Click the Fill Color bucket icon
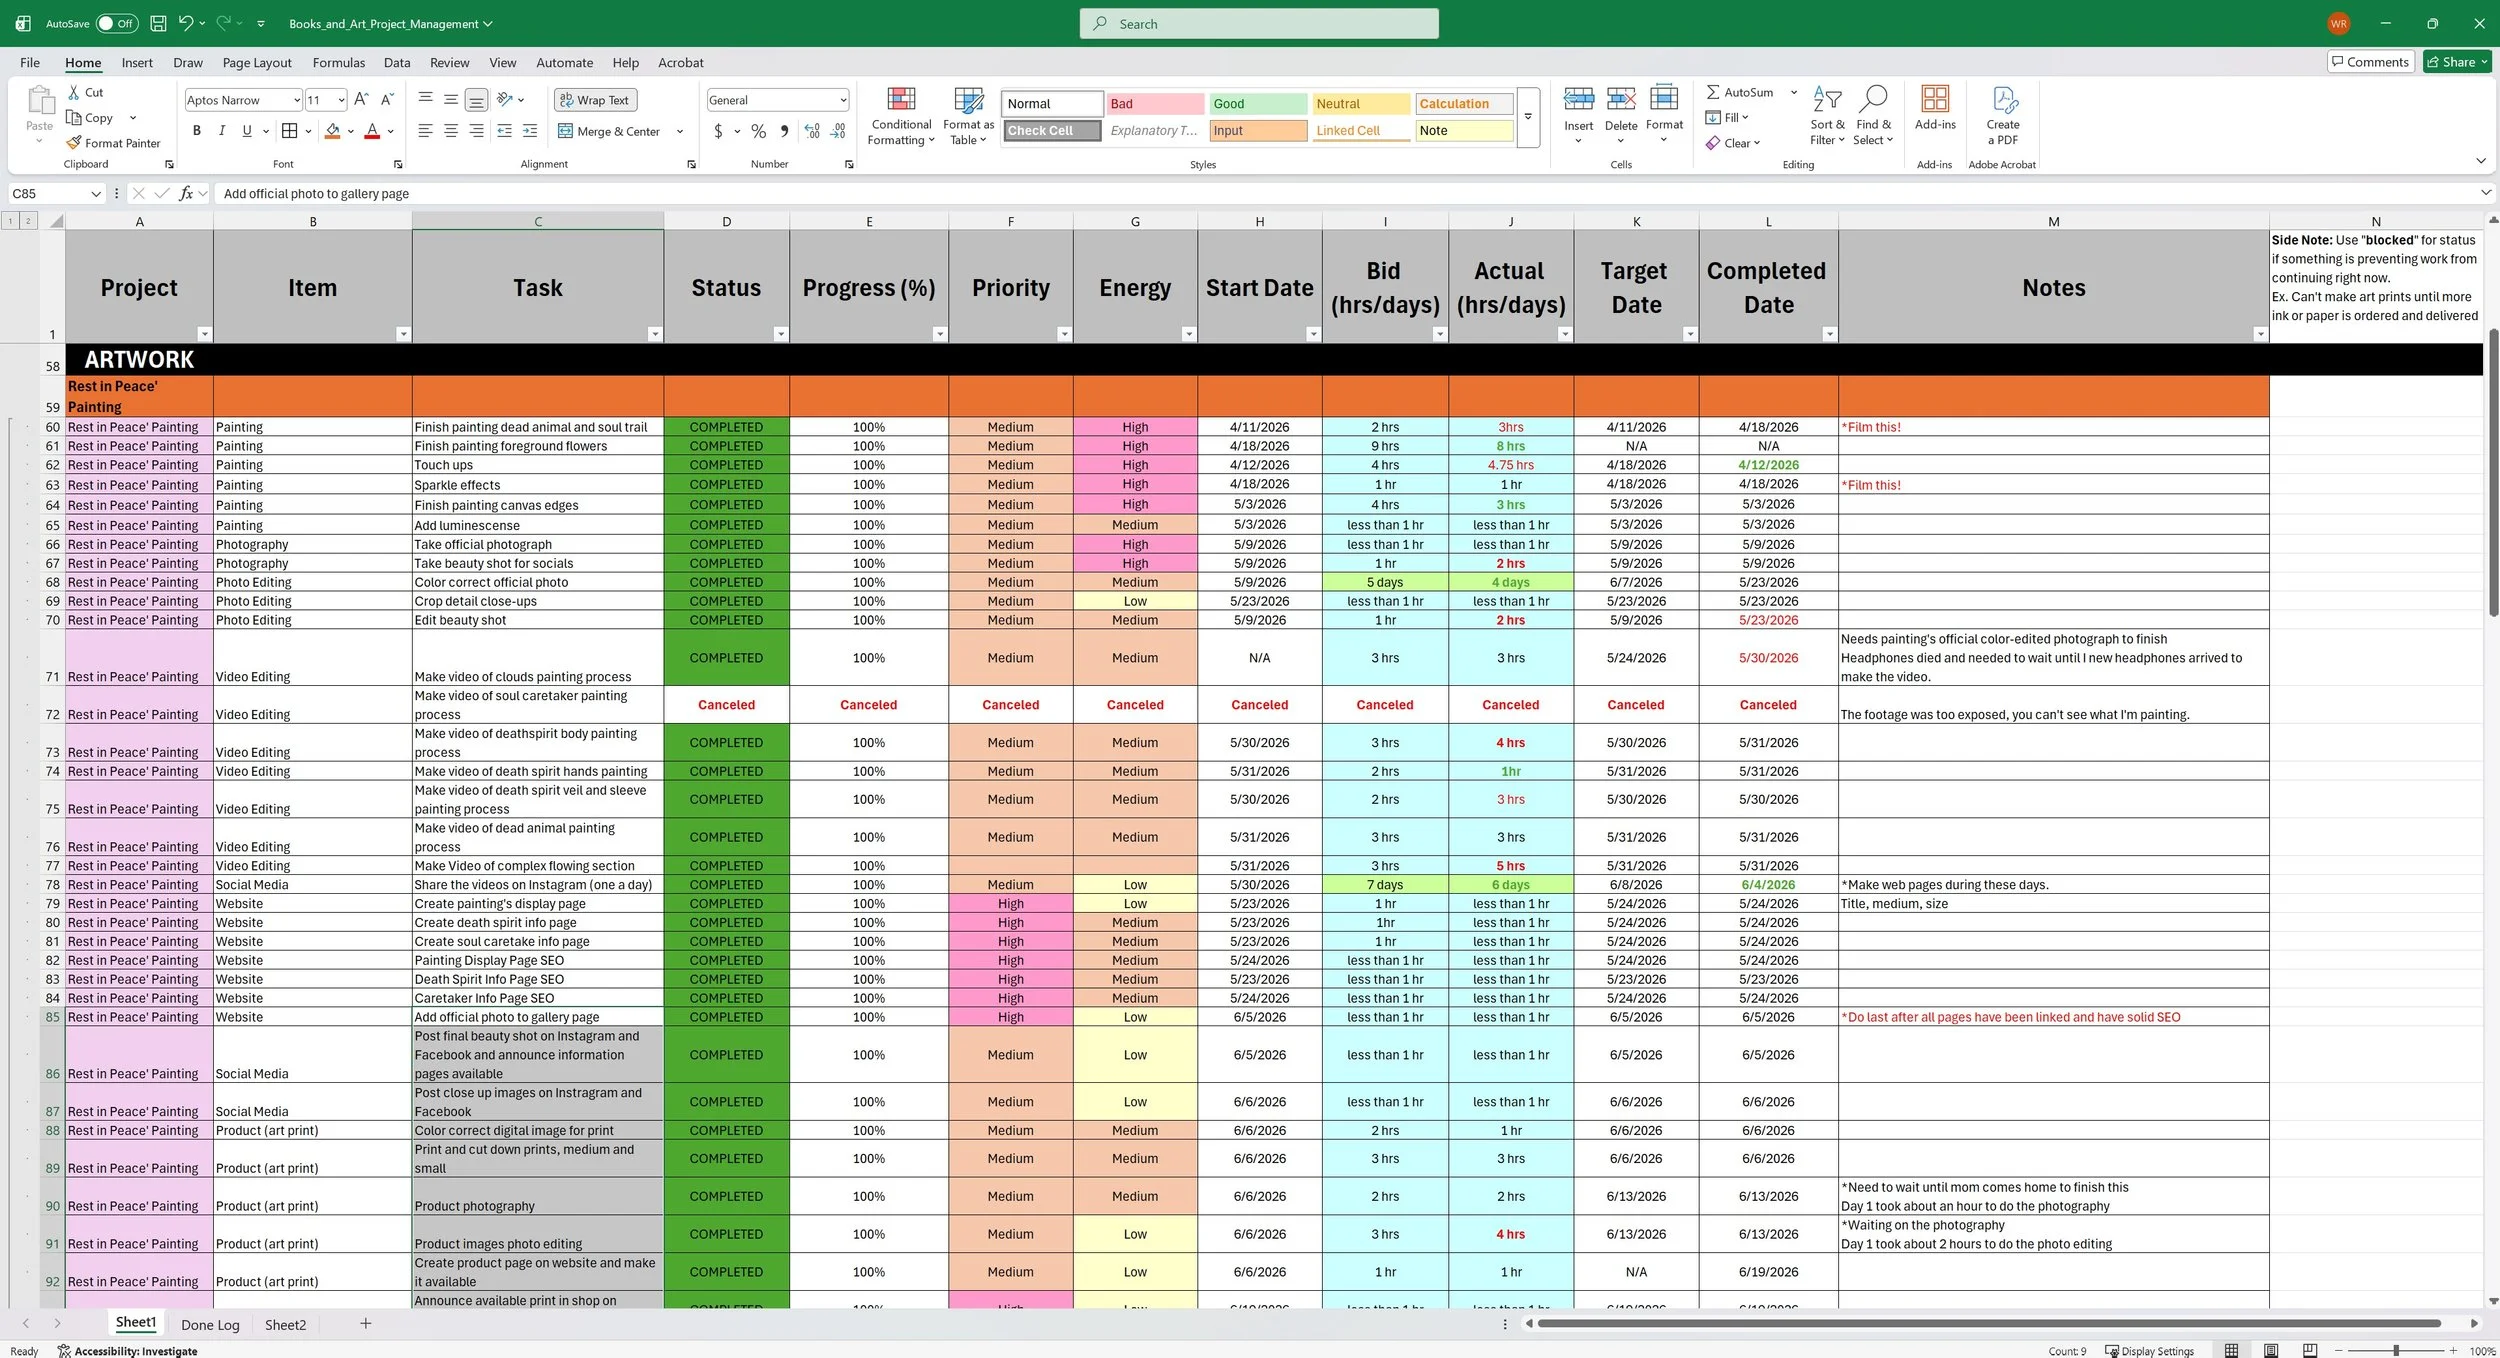Screen dimensions: 2500x1358 (x=333, y=130)
